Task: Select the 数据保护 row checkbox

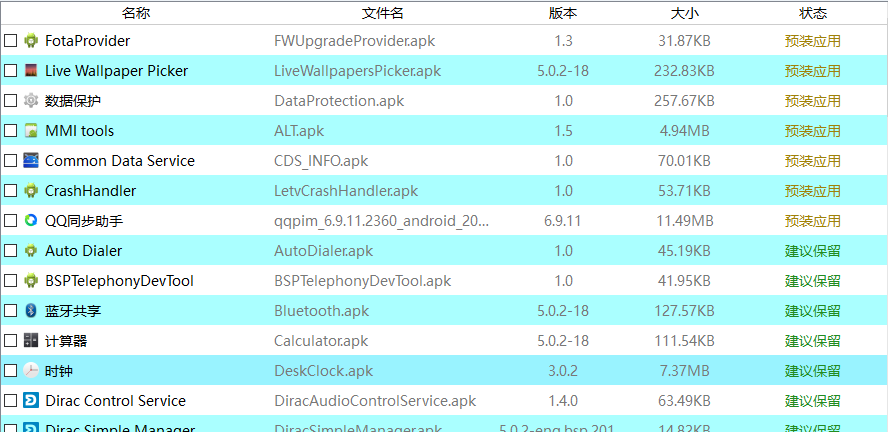Action: pyautogui.click(x=10, y=101)
